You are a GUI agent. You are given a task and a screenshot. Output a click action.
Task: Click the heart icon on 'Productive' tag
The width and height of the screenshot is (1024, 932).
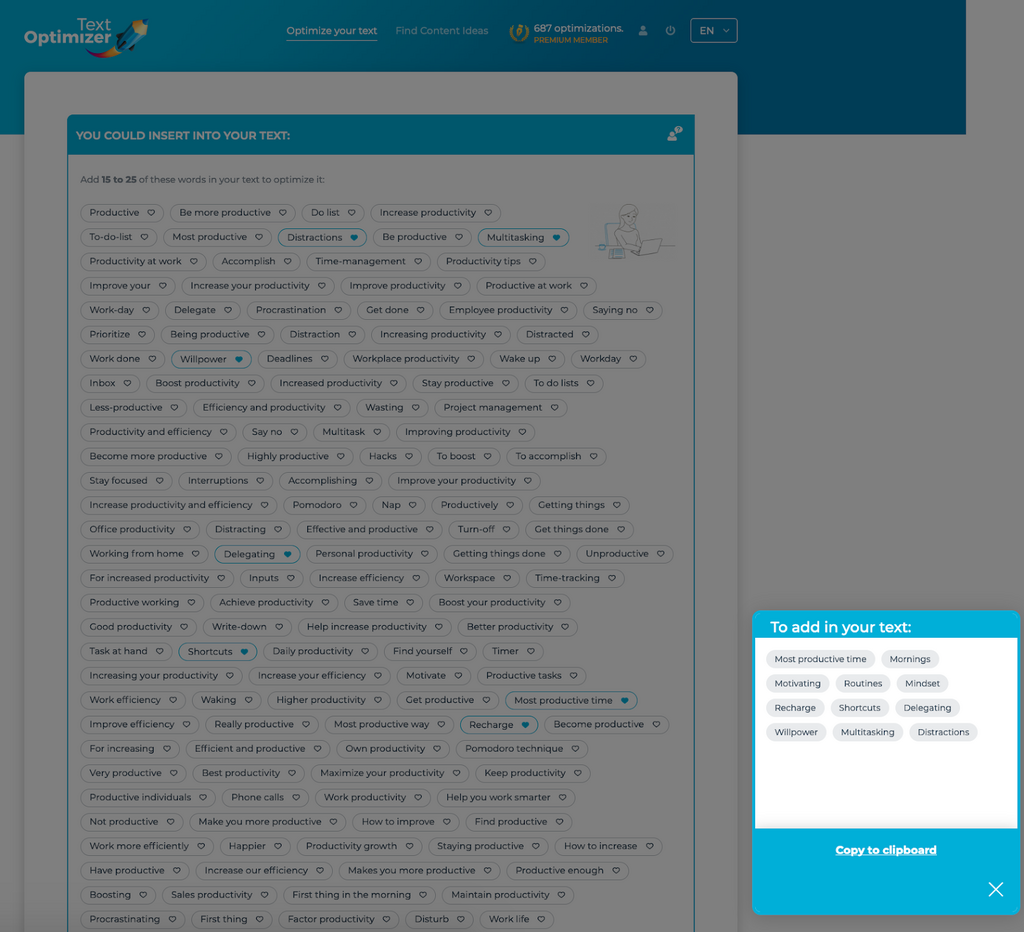point(151,213)
